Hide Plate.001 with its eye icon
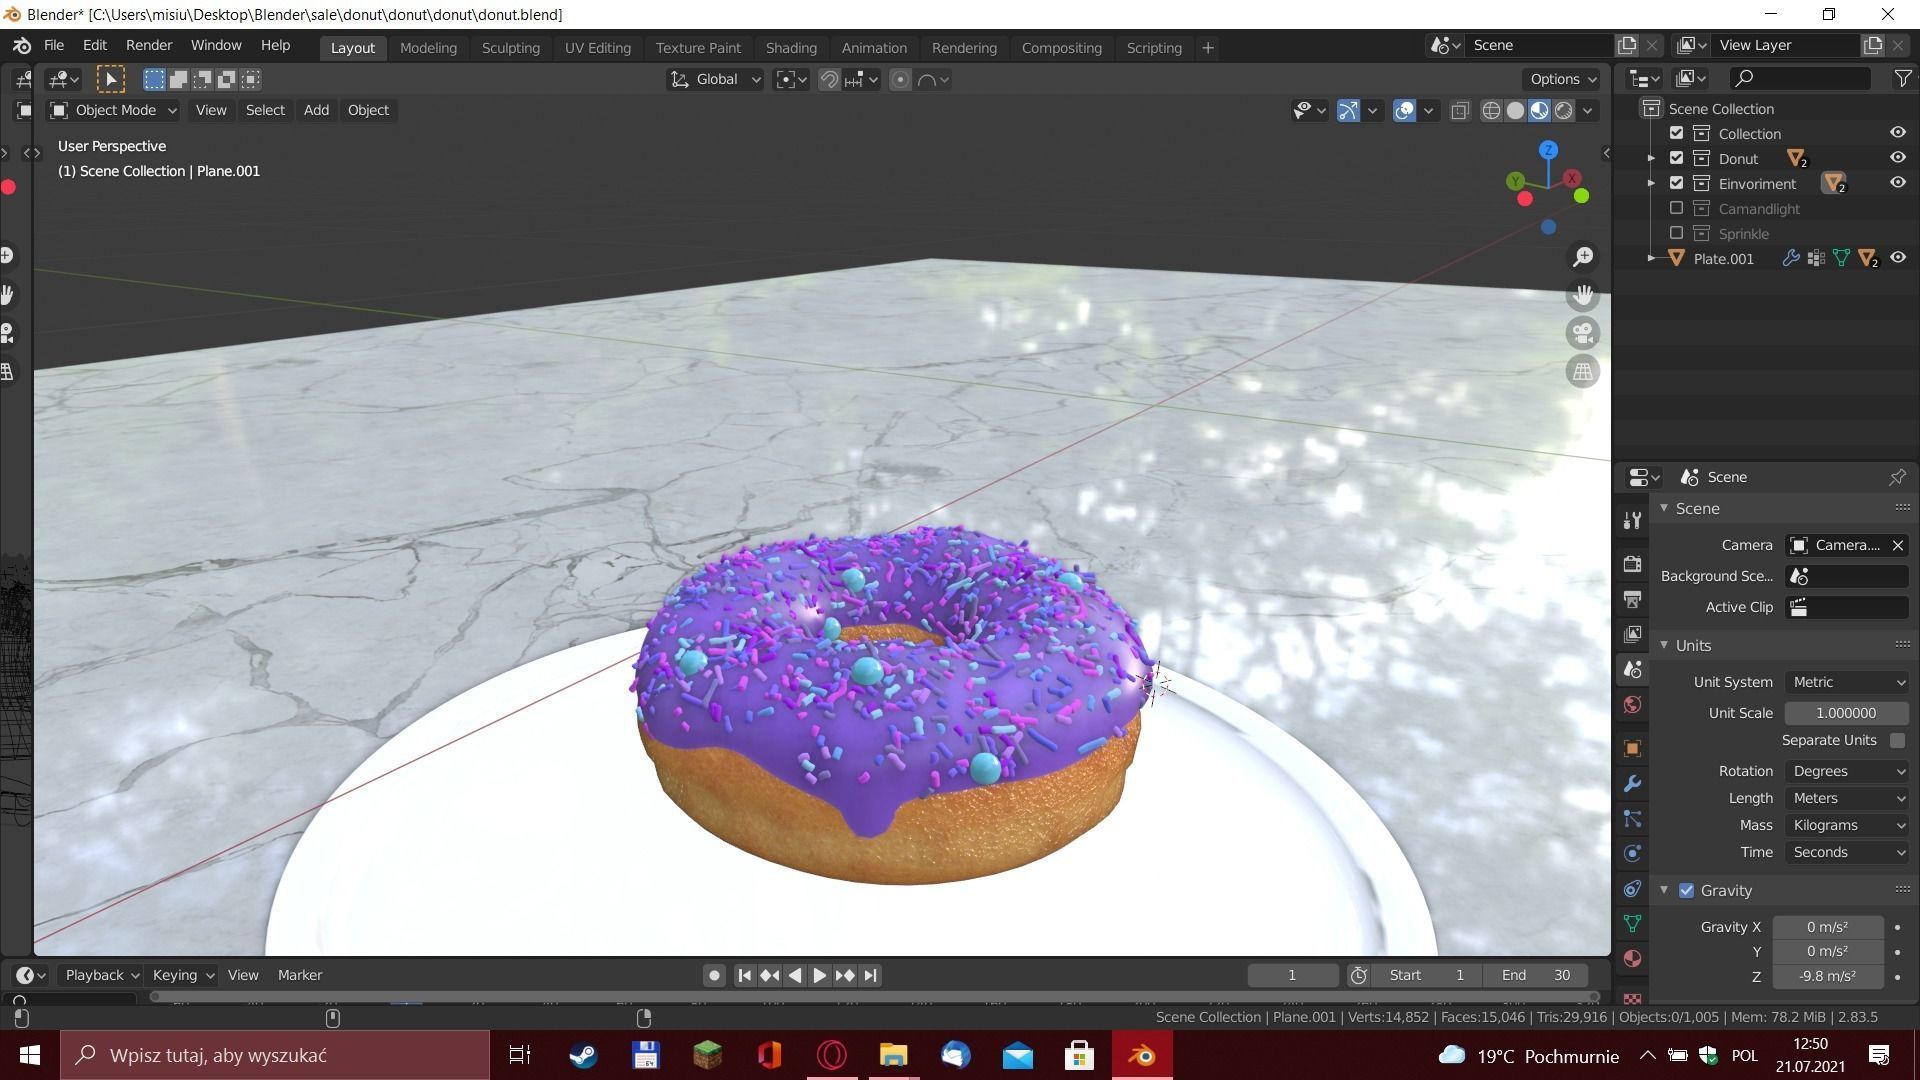The image size is (1920, 1080). (1897, 258)
